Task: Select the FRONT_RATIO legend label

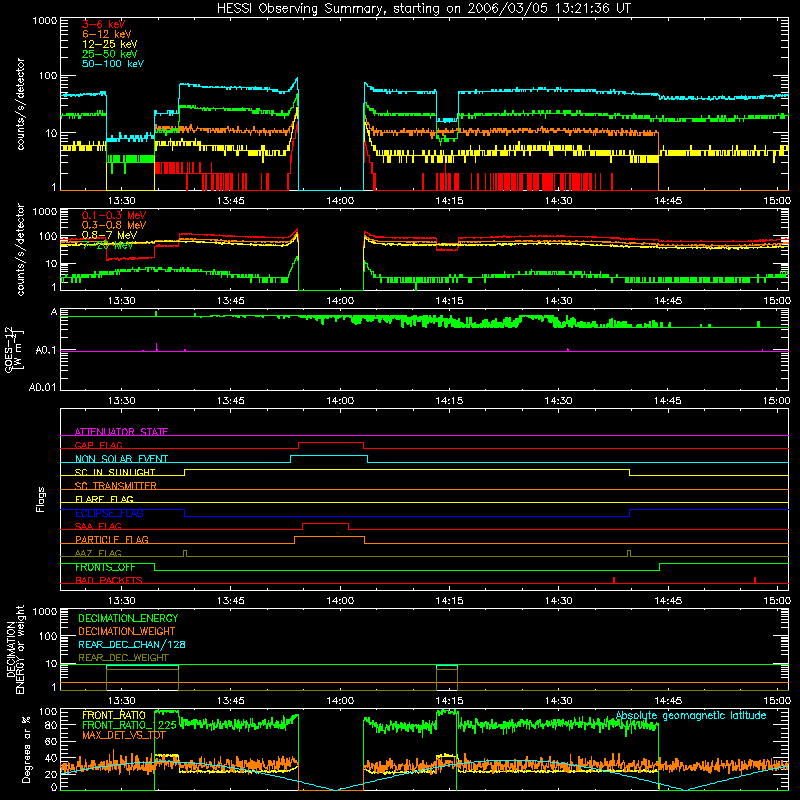Action: click(114, 715)
